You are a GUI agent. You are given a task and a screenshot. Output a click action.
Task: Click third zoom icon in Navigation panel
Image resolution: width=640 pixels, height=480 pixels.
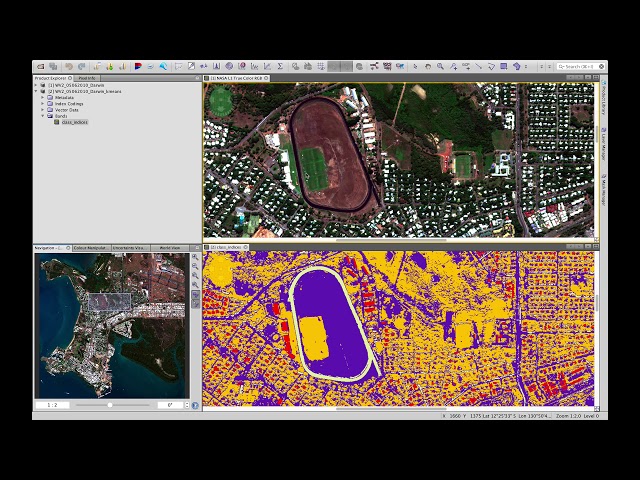pyautogui.click(x=195, y=276)
